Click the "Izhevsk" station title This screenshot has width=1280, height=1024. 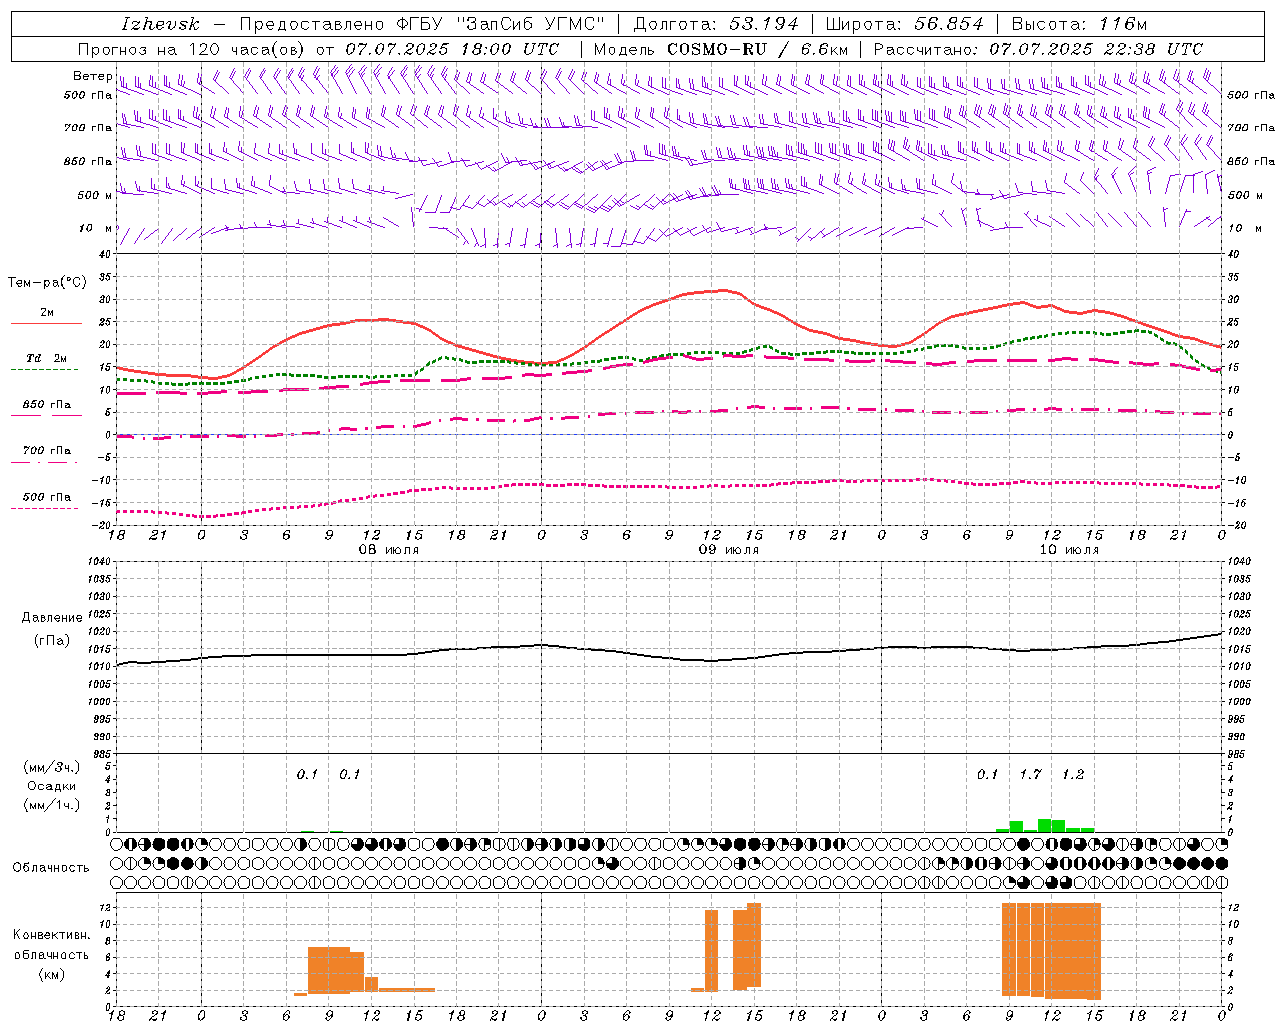click(160, 24)
